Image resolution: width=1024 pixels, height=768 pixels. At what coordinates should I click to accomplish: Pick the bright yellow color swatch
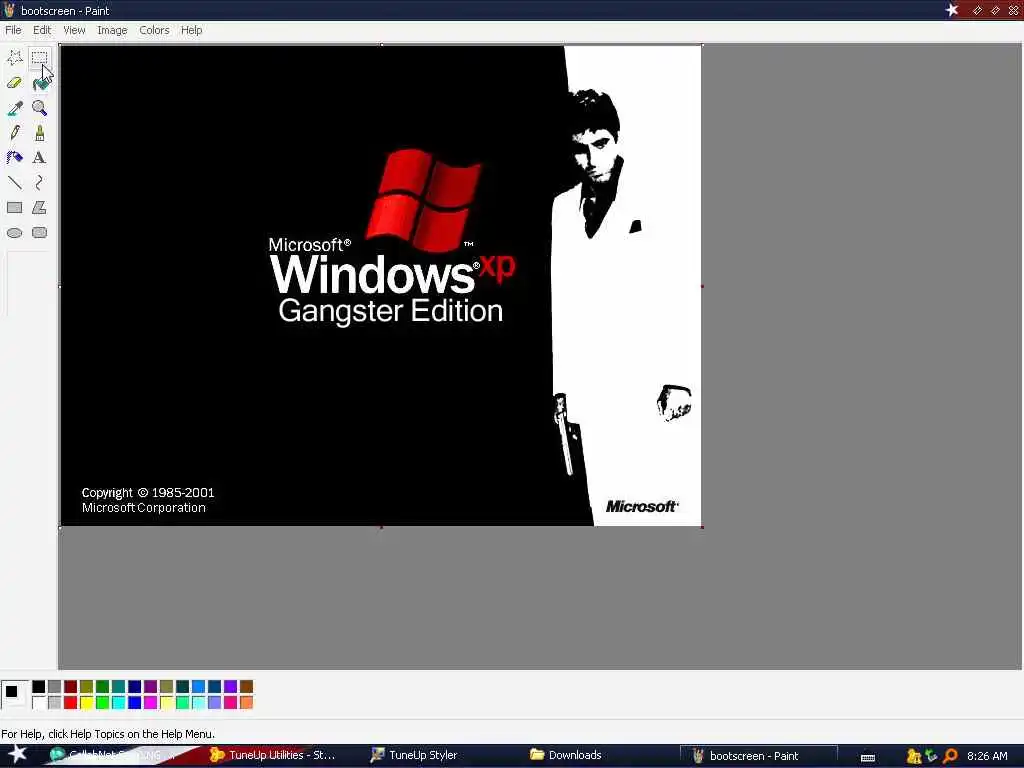pyautogui.click(x=86, y=703)
